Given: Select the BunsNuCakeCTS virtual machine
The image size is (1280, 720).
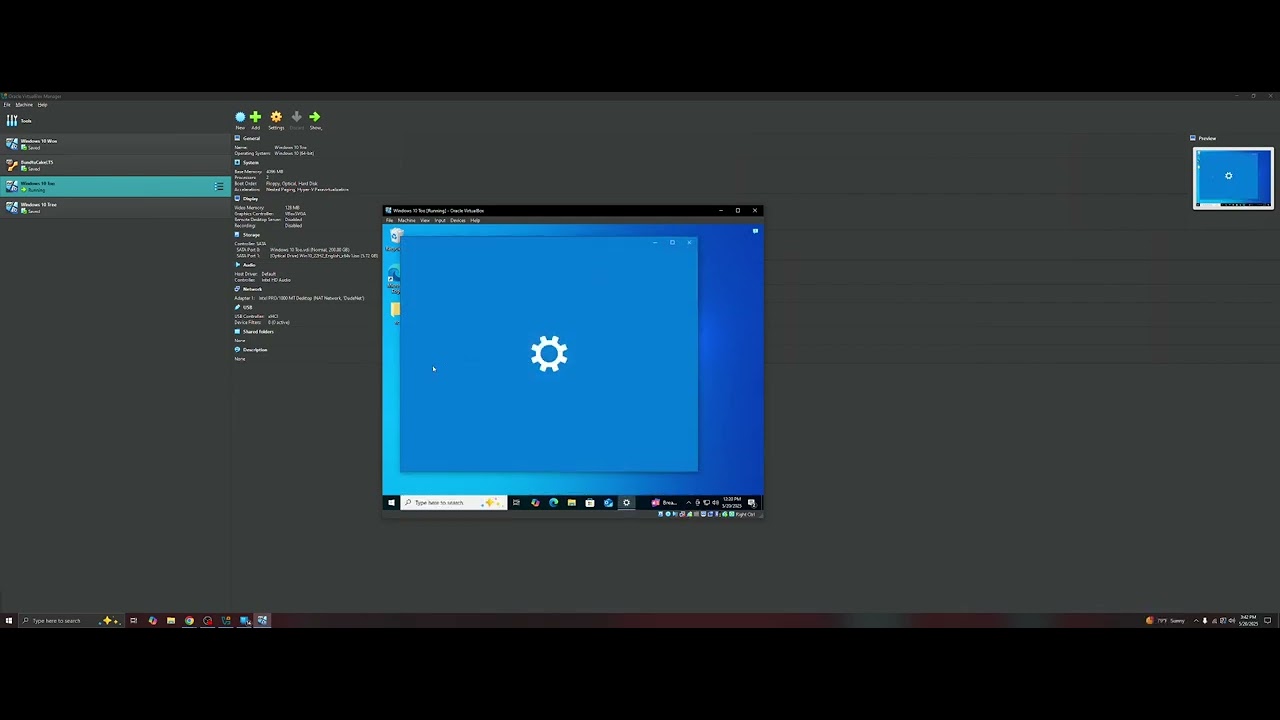Looking at the screenshot, I should (115, 165).
